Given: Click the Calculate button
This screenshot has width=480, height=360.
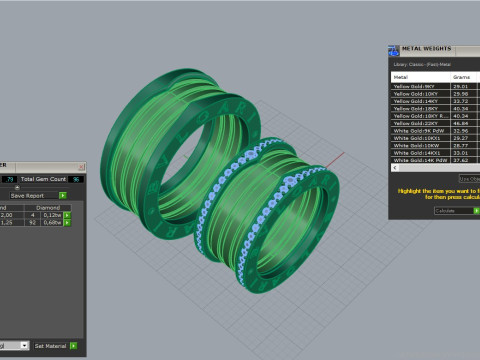Looking at the screenshot, I should tap(454, 211).
